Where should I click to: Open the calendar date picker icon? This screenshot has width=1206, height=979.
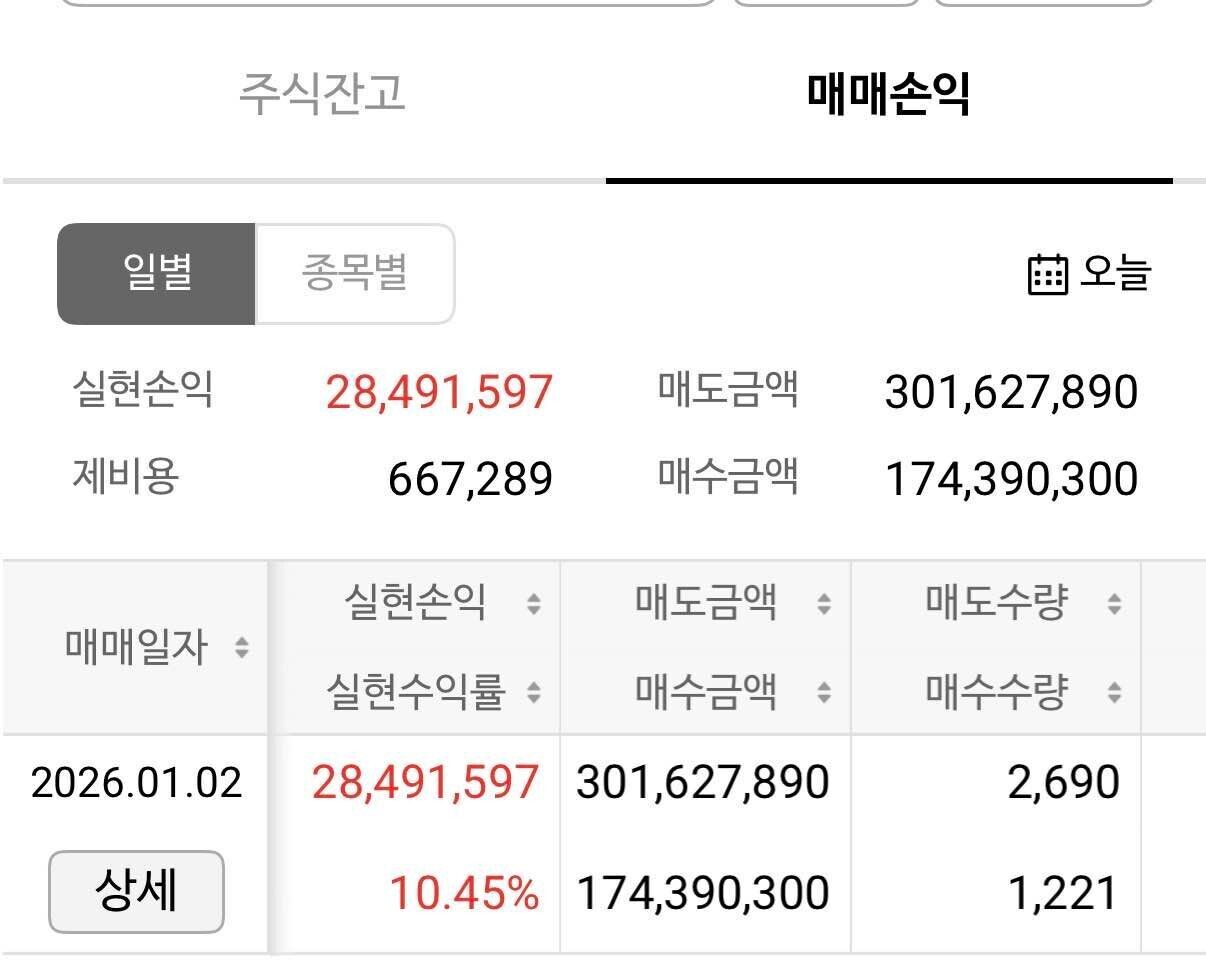point(1046,274)
